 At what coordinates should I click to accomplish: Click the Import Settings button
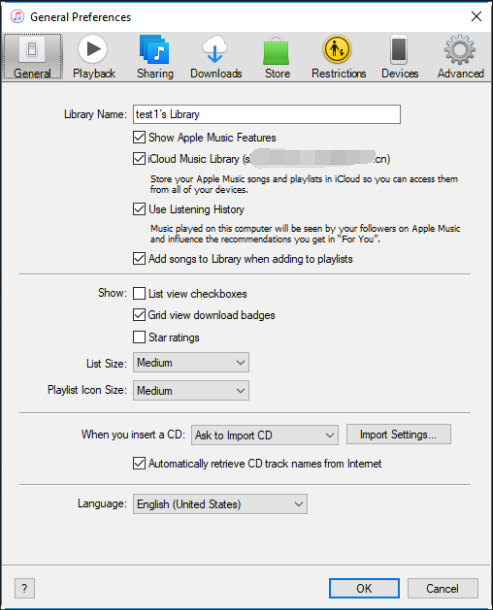(x=398, y=434)
